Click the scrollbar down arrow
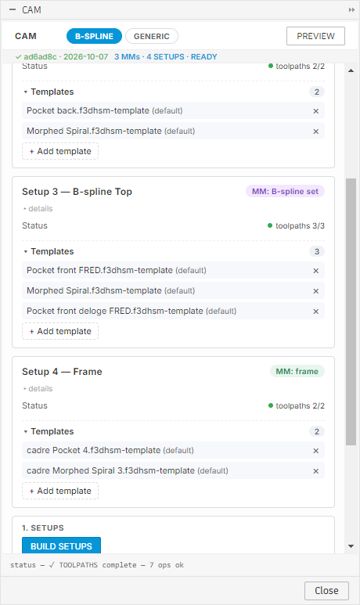The width and height of the screenshot is (360, 605). pyautogui.click(x=351, y=546)
